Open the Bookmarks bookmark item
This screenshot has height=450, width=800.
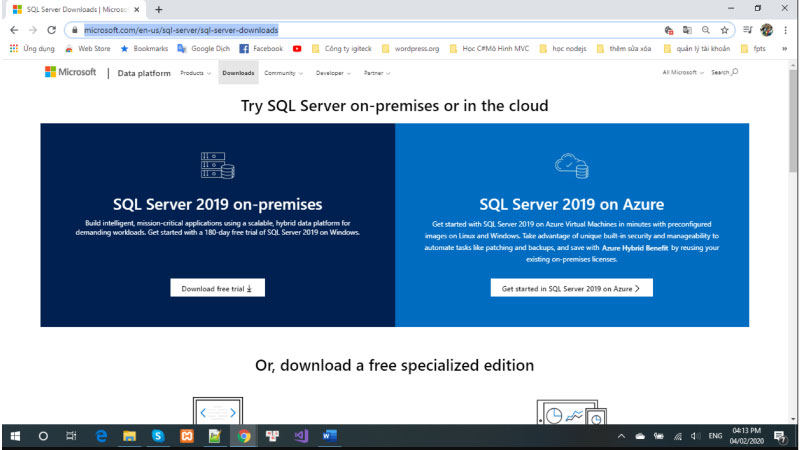[144, 48]
